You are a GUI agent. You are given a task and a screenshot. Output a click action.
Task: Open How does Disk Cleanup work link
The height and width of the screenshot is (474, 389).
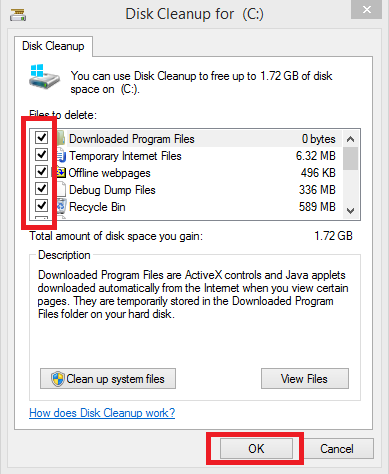coord(102,413)
